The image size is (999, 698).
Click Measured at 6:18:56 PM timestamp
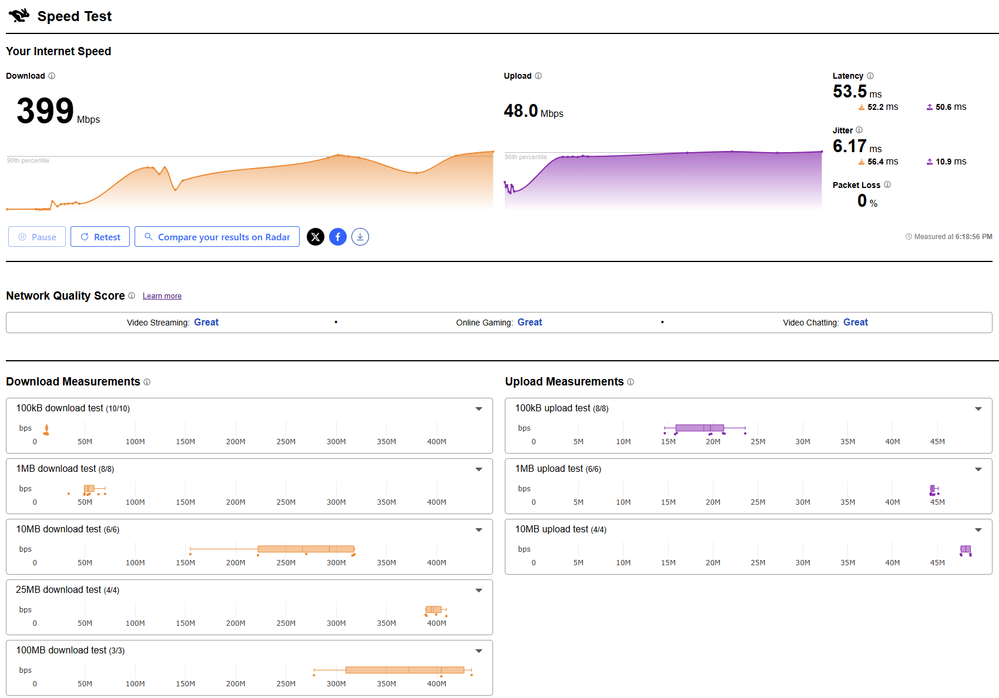coord(949,236)
